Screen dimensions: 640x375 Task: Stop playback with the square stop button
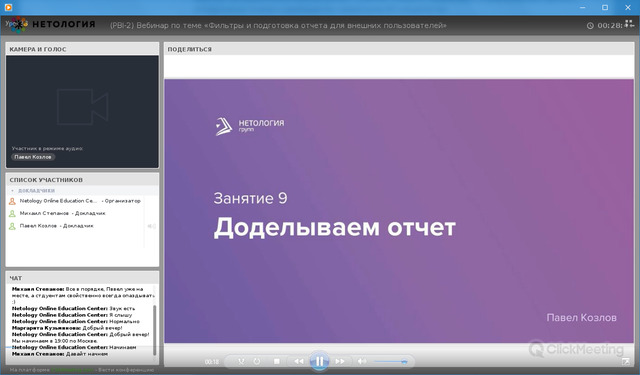coord(276,361)
